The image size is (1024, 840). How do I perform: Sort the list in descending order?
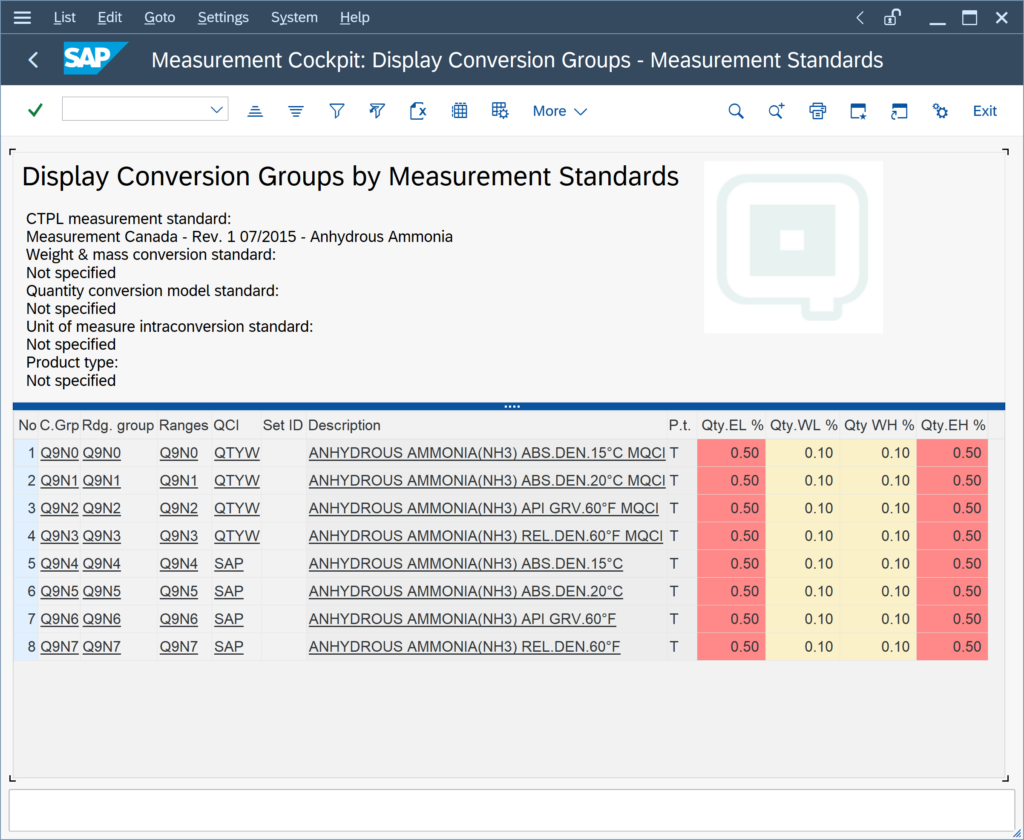tap(296, 111)
